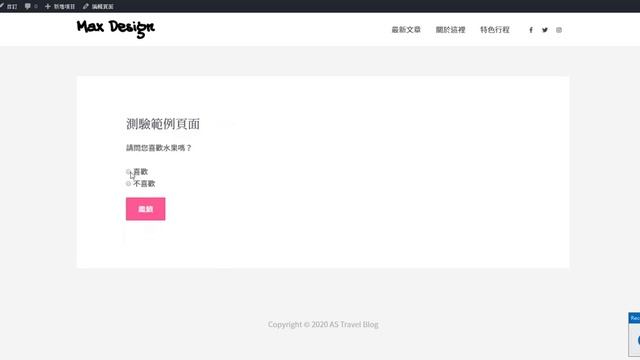Screen dimensions: 640x360
Task: Select the 不喜歡 radio button
Action: (x=128, y=184)
